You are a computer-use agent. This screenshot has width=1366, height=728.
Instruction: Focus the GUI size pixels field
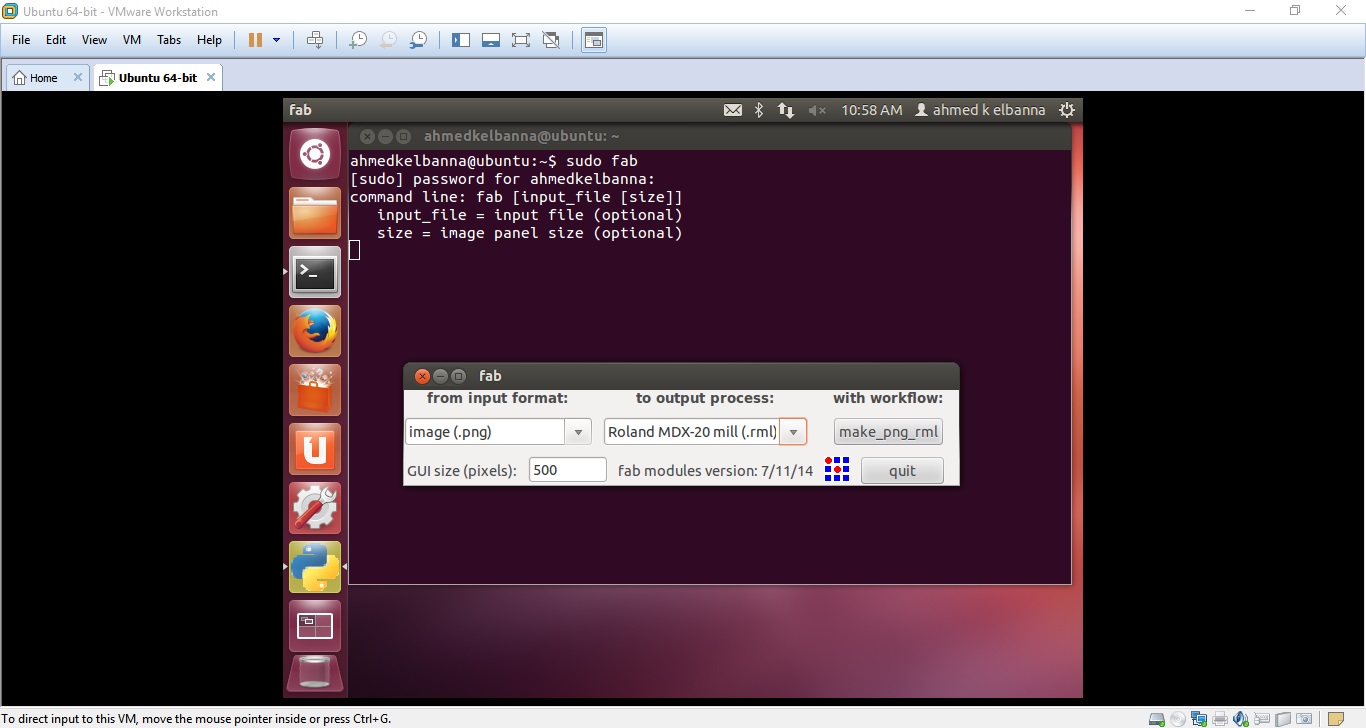[x=567, y=470]
